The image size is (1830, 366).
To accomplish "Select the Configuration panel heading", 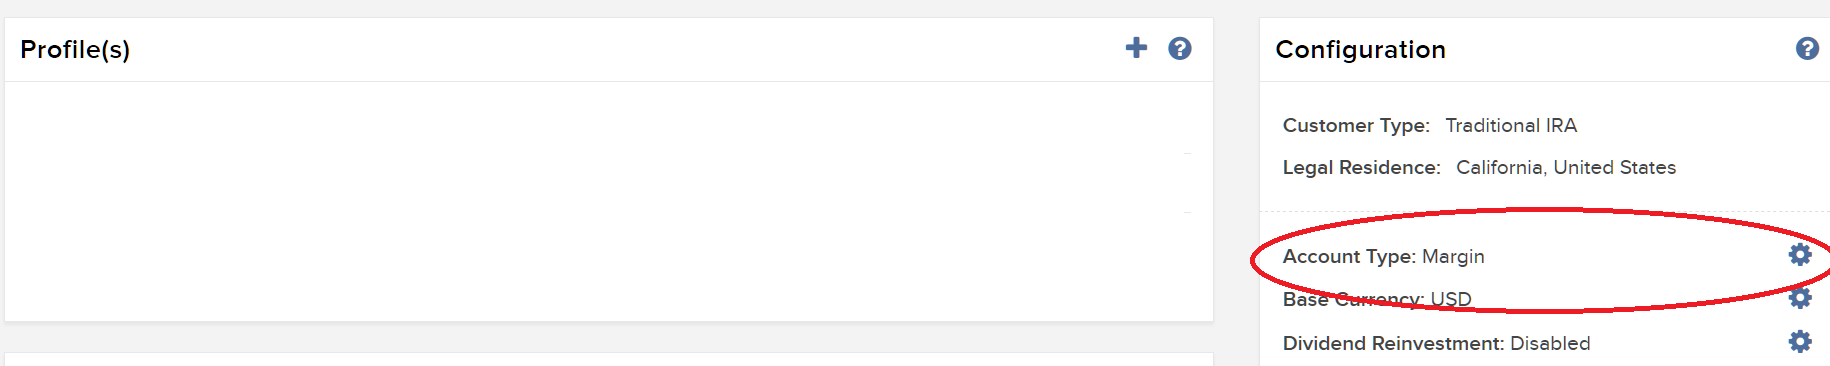I will [1360, 50].
